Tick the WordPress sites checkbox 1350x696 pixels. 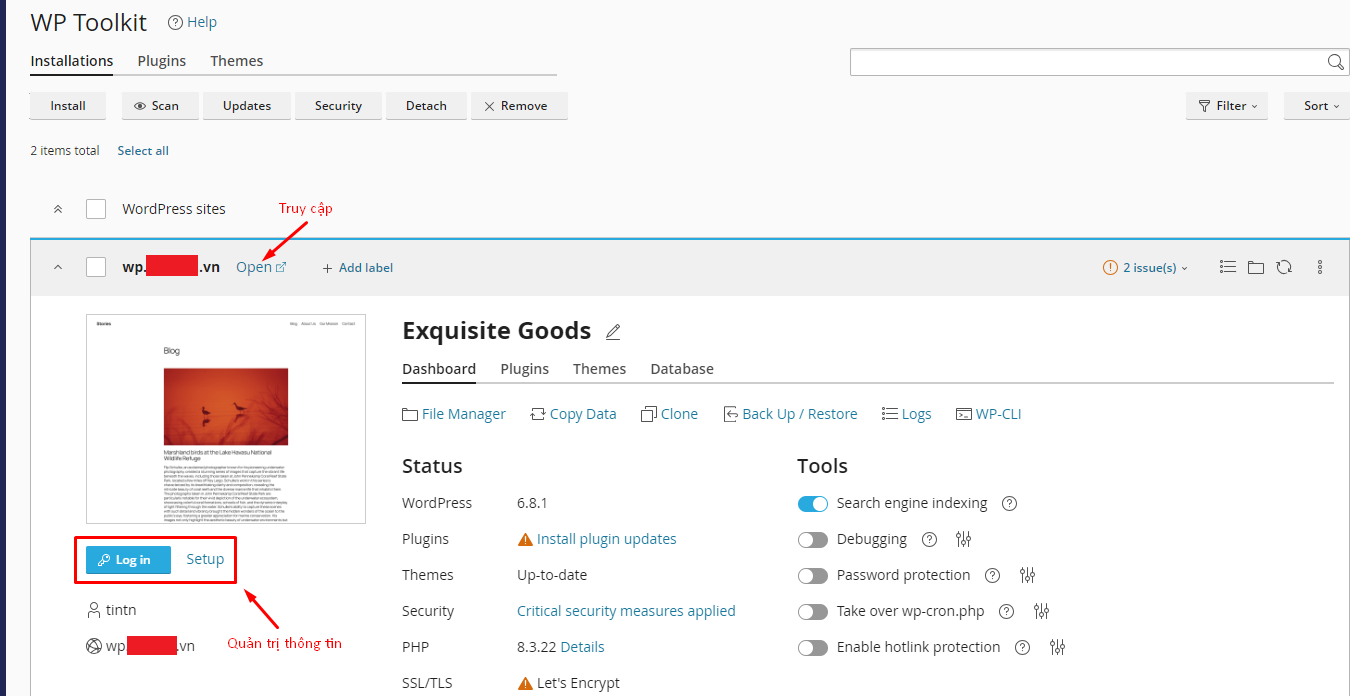click(96, 209)
